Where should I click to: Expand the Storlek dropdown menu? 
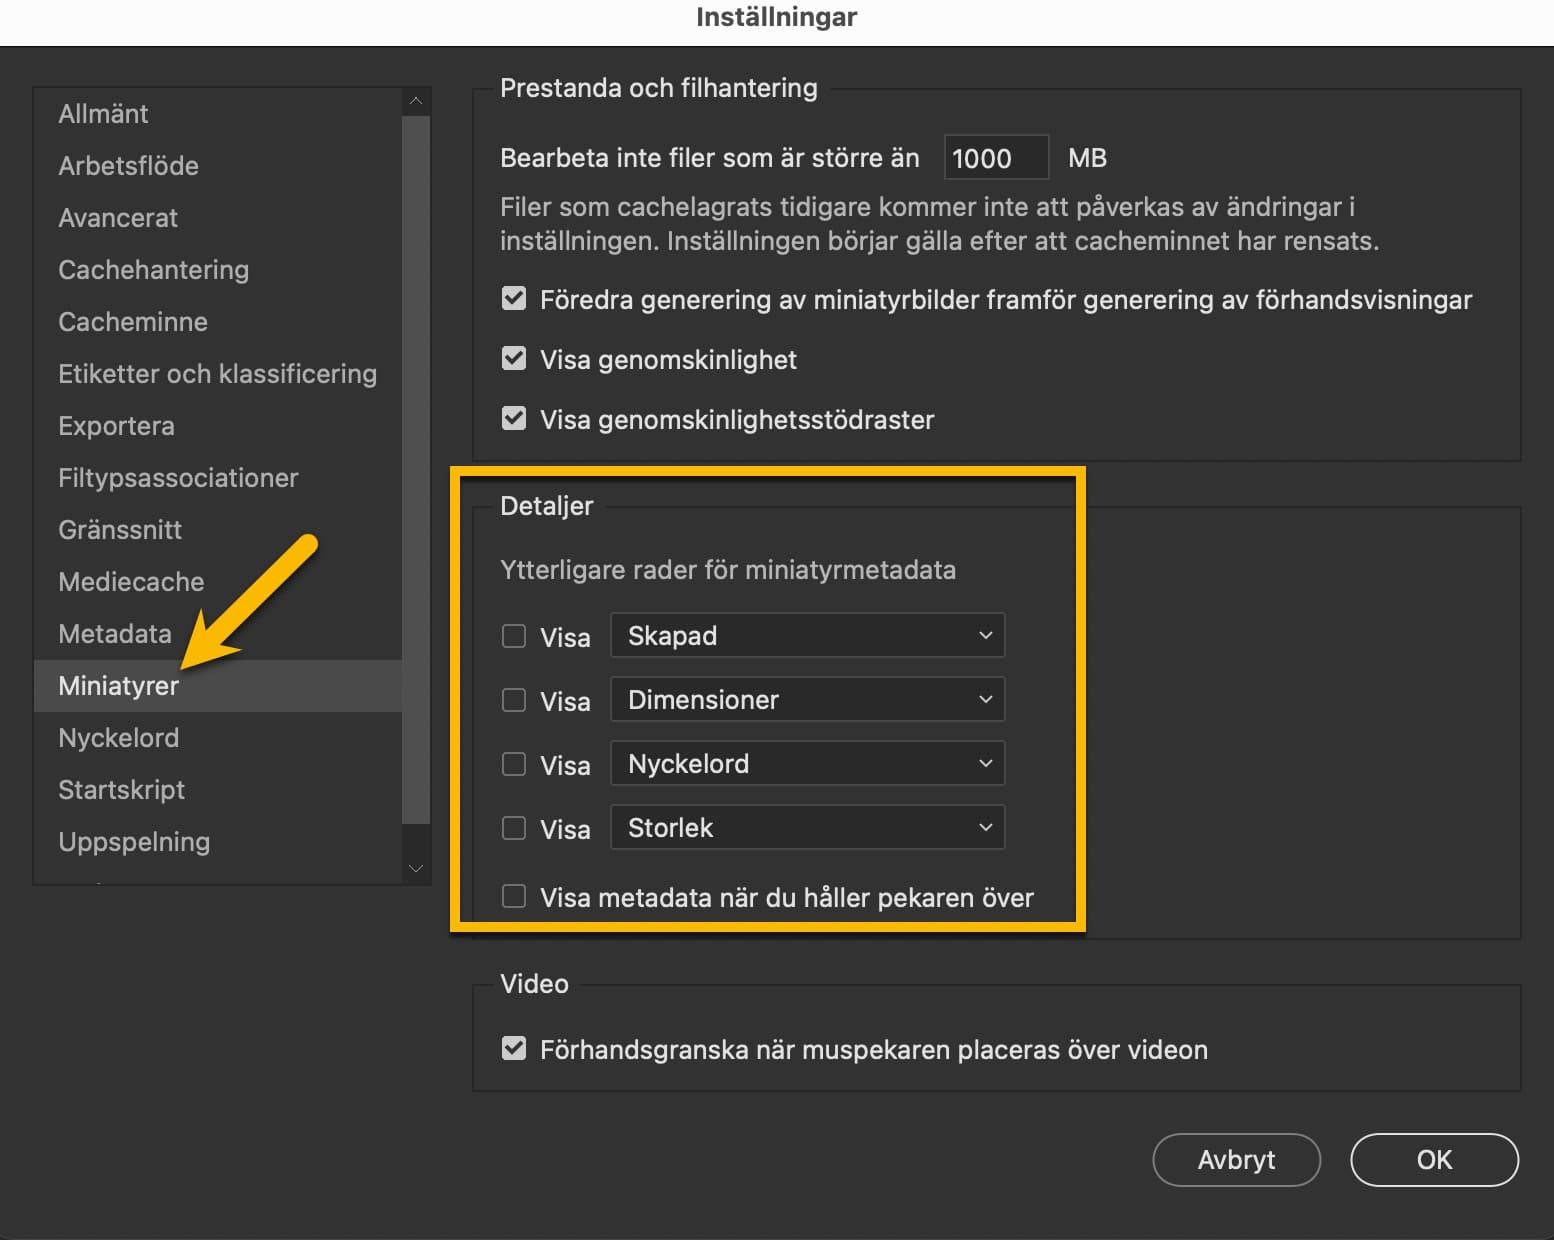click(807, 828)
